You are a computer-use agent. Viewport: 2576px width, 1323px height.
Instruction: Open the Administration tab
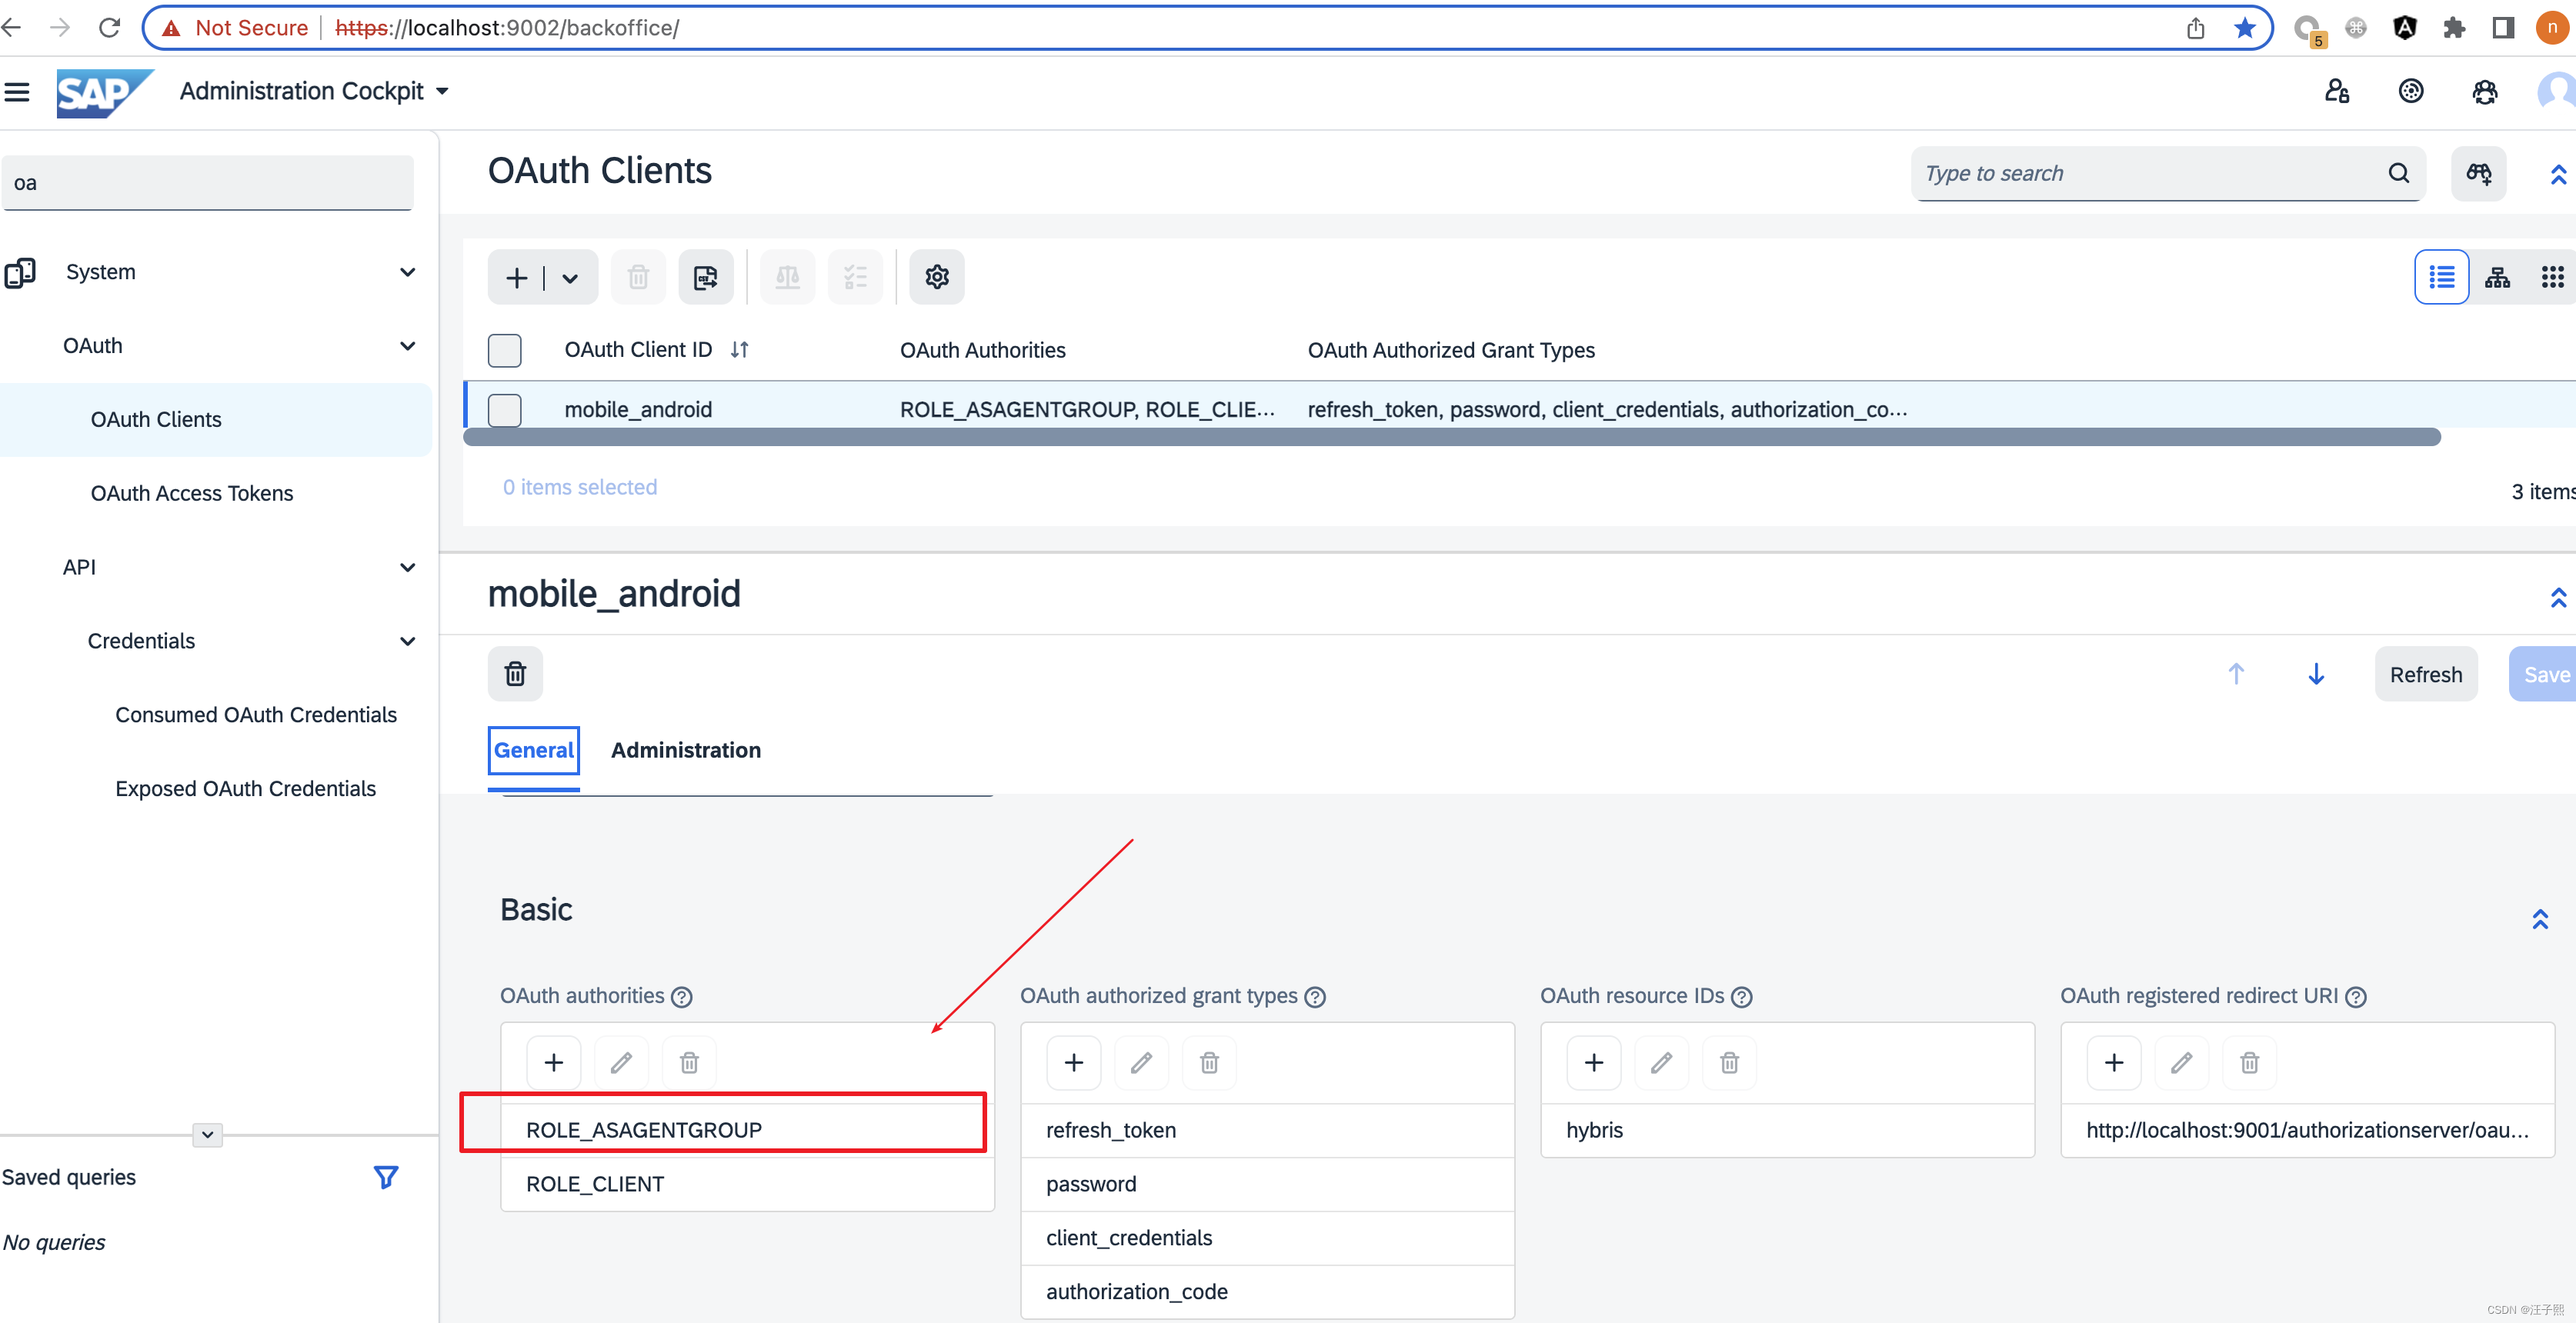pos(685,750)
